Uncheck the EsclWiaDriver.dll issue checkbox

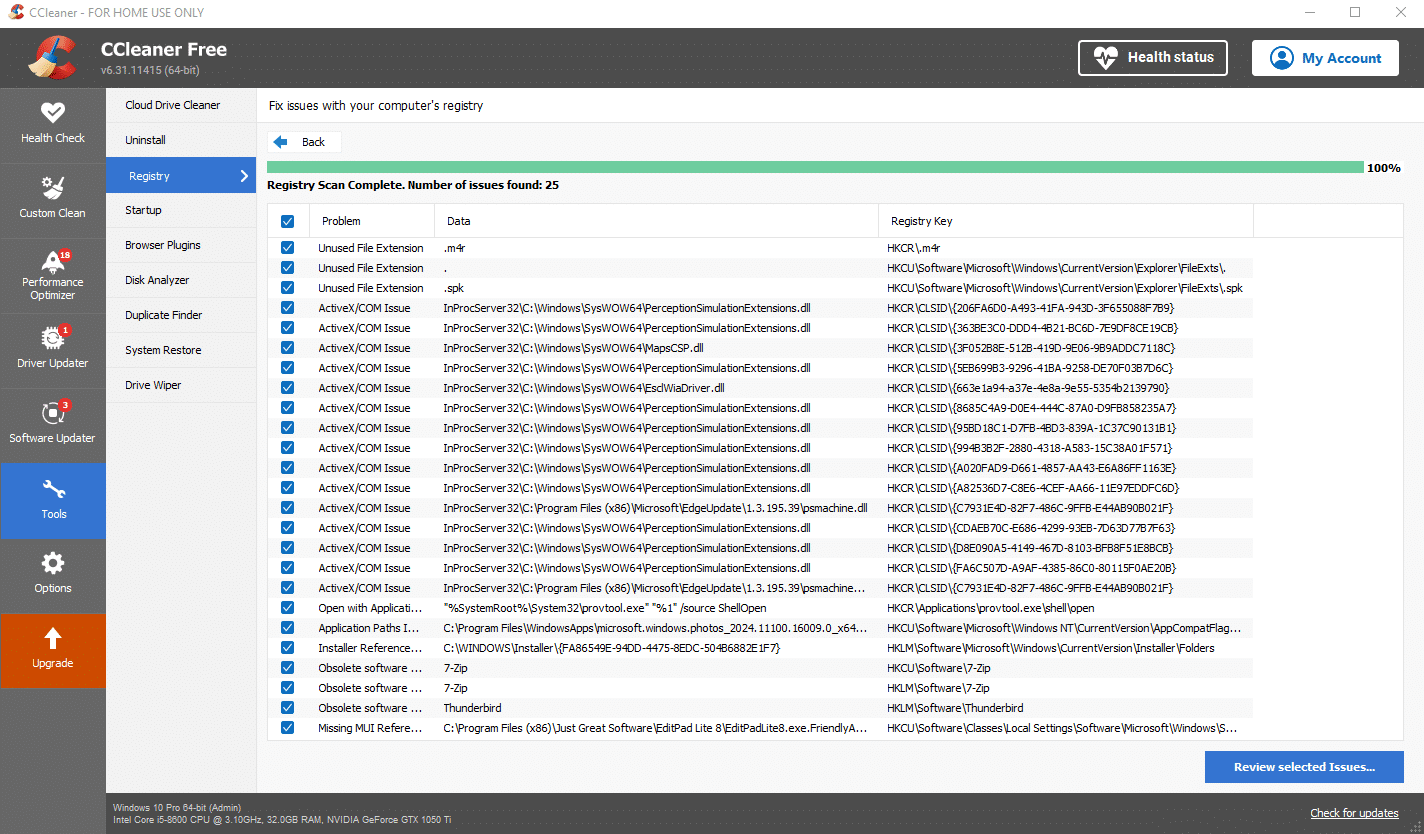pos(288,388)
